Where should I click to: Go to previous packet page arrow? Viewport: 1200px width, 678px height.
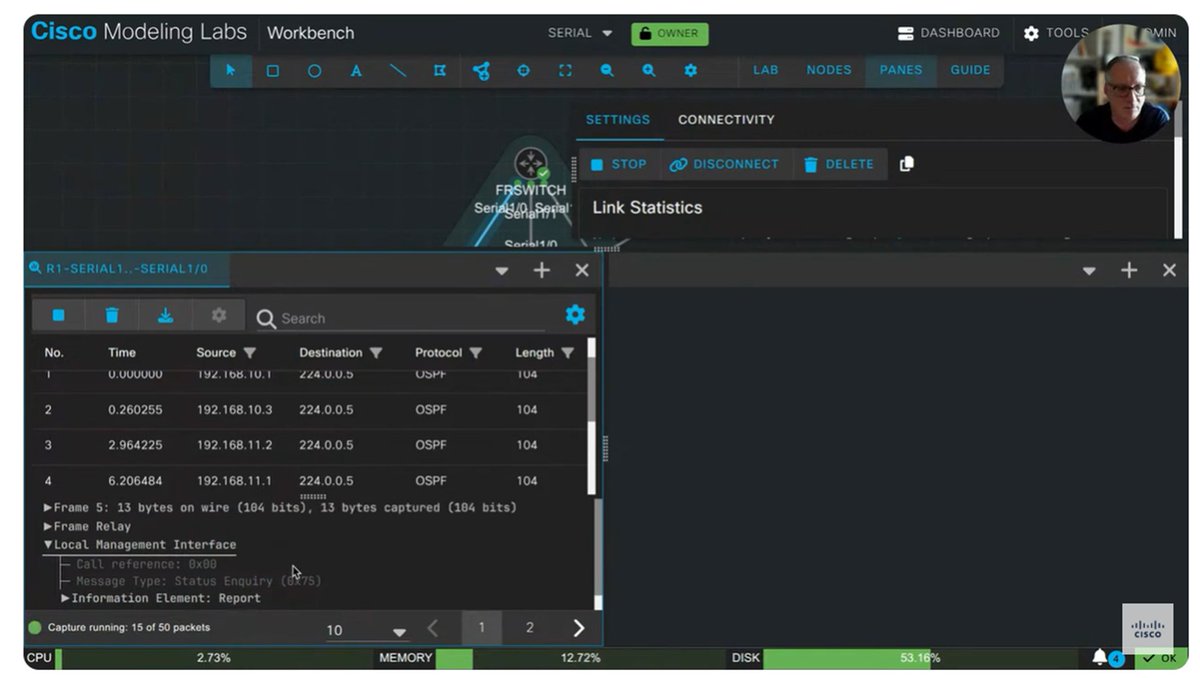point(433,628)
